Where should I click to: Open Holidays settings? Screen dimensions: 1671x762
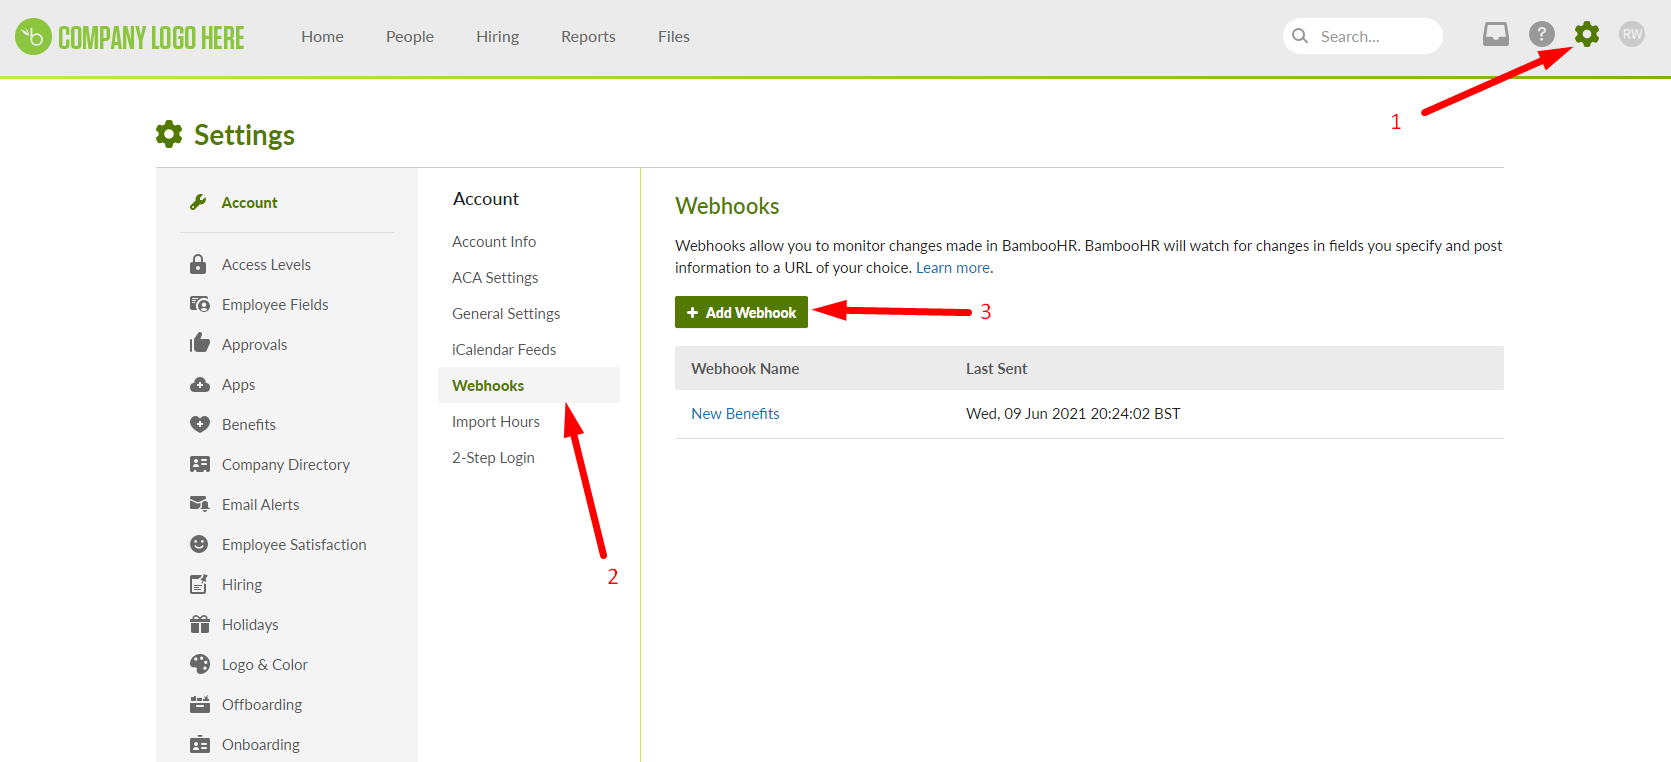pyautogui.click(x=250, y=624)
